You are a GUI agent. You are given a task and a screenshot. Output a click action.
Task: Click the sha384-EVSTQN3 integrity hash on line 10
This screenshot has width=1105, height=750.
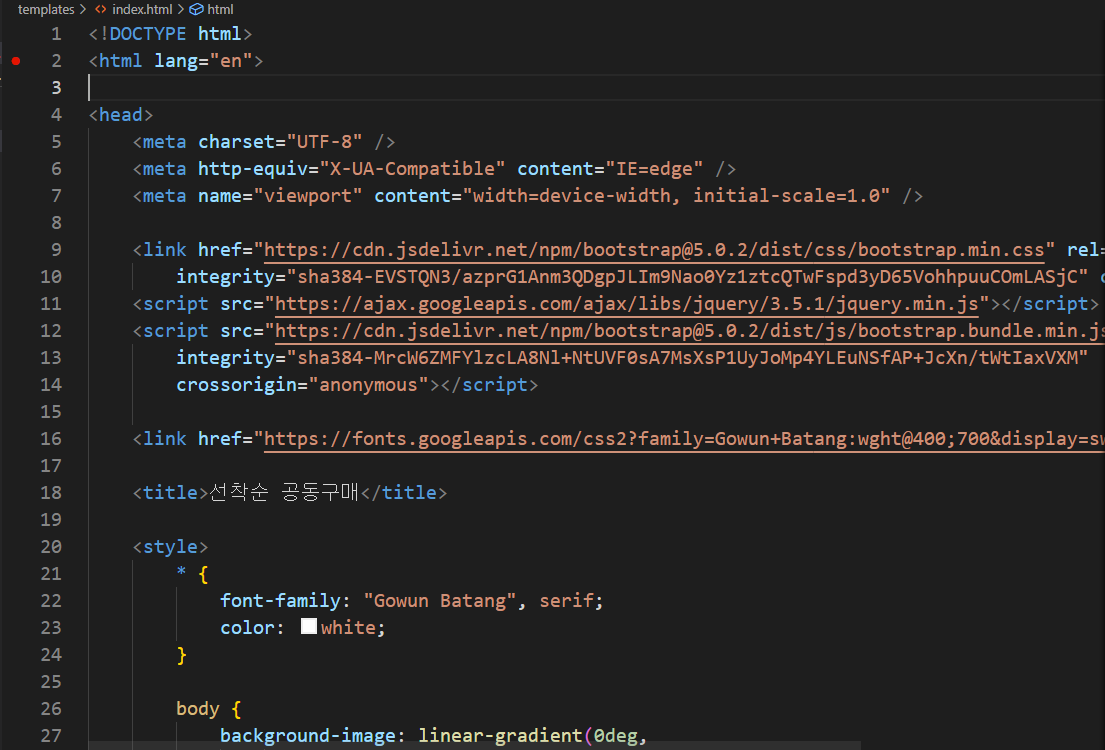click(x=687, y=277)
